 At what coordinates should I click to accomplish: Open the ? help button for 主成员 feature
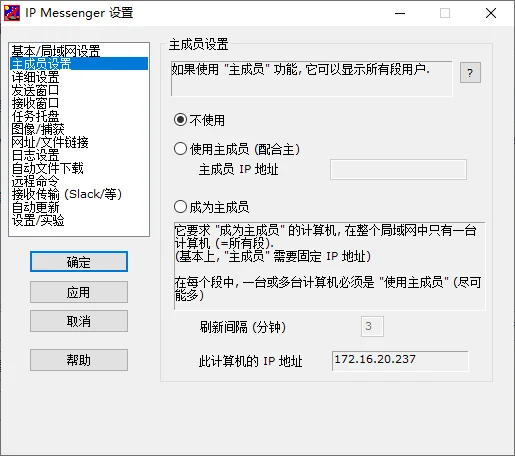[470, 72]
